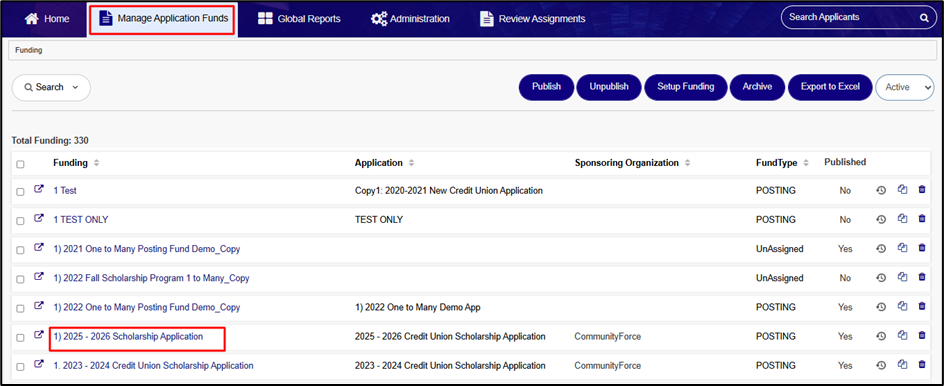View history icon for 2022 One to Many Posting row
The image size is (944, 386).
[881, 307]
